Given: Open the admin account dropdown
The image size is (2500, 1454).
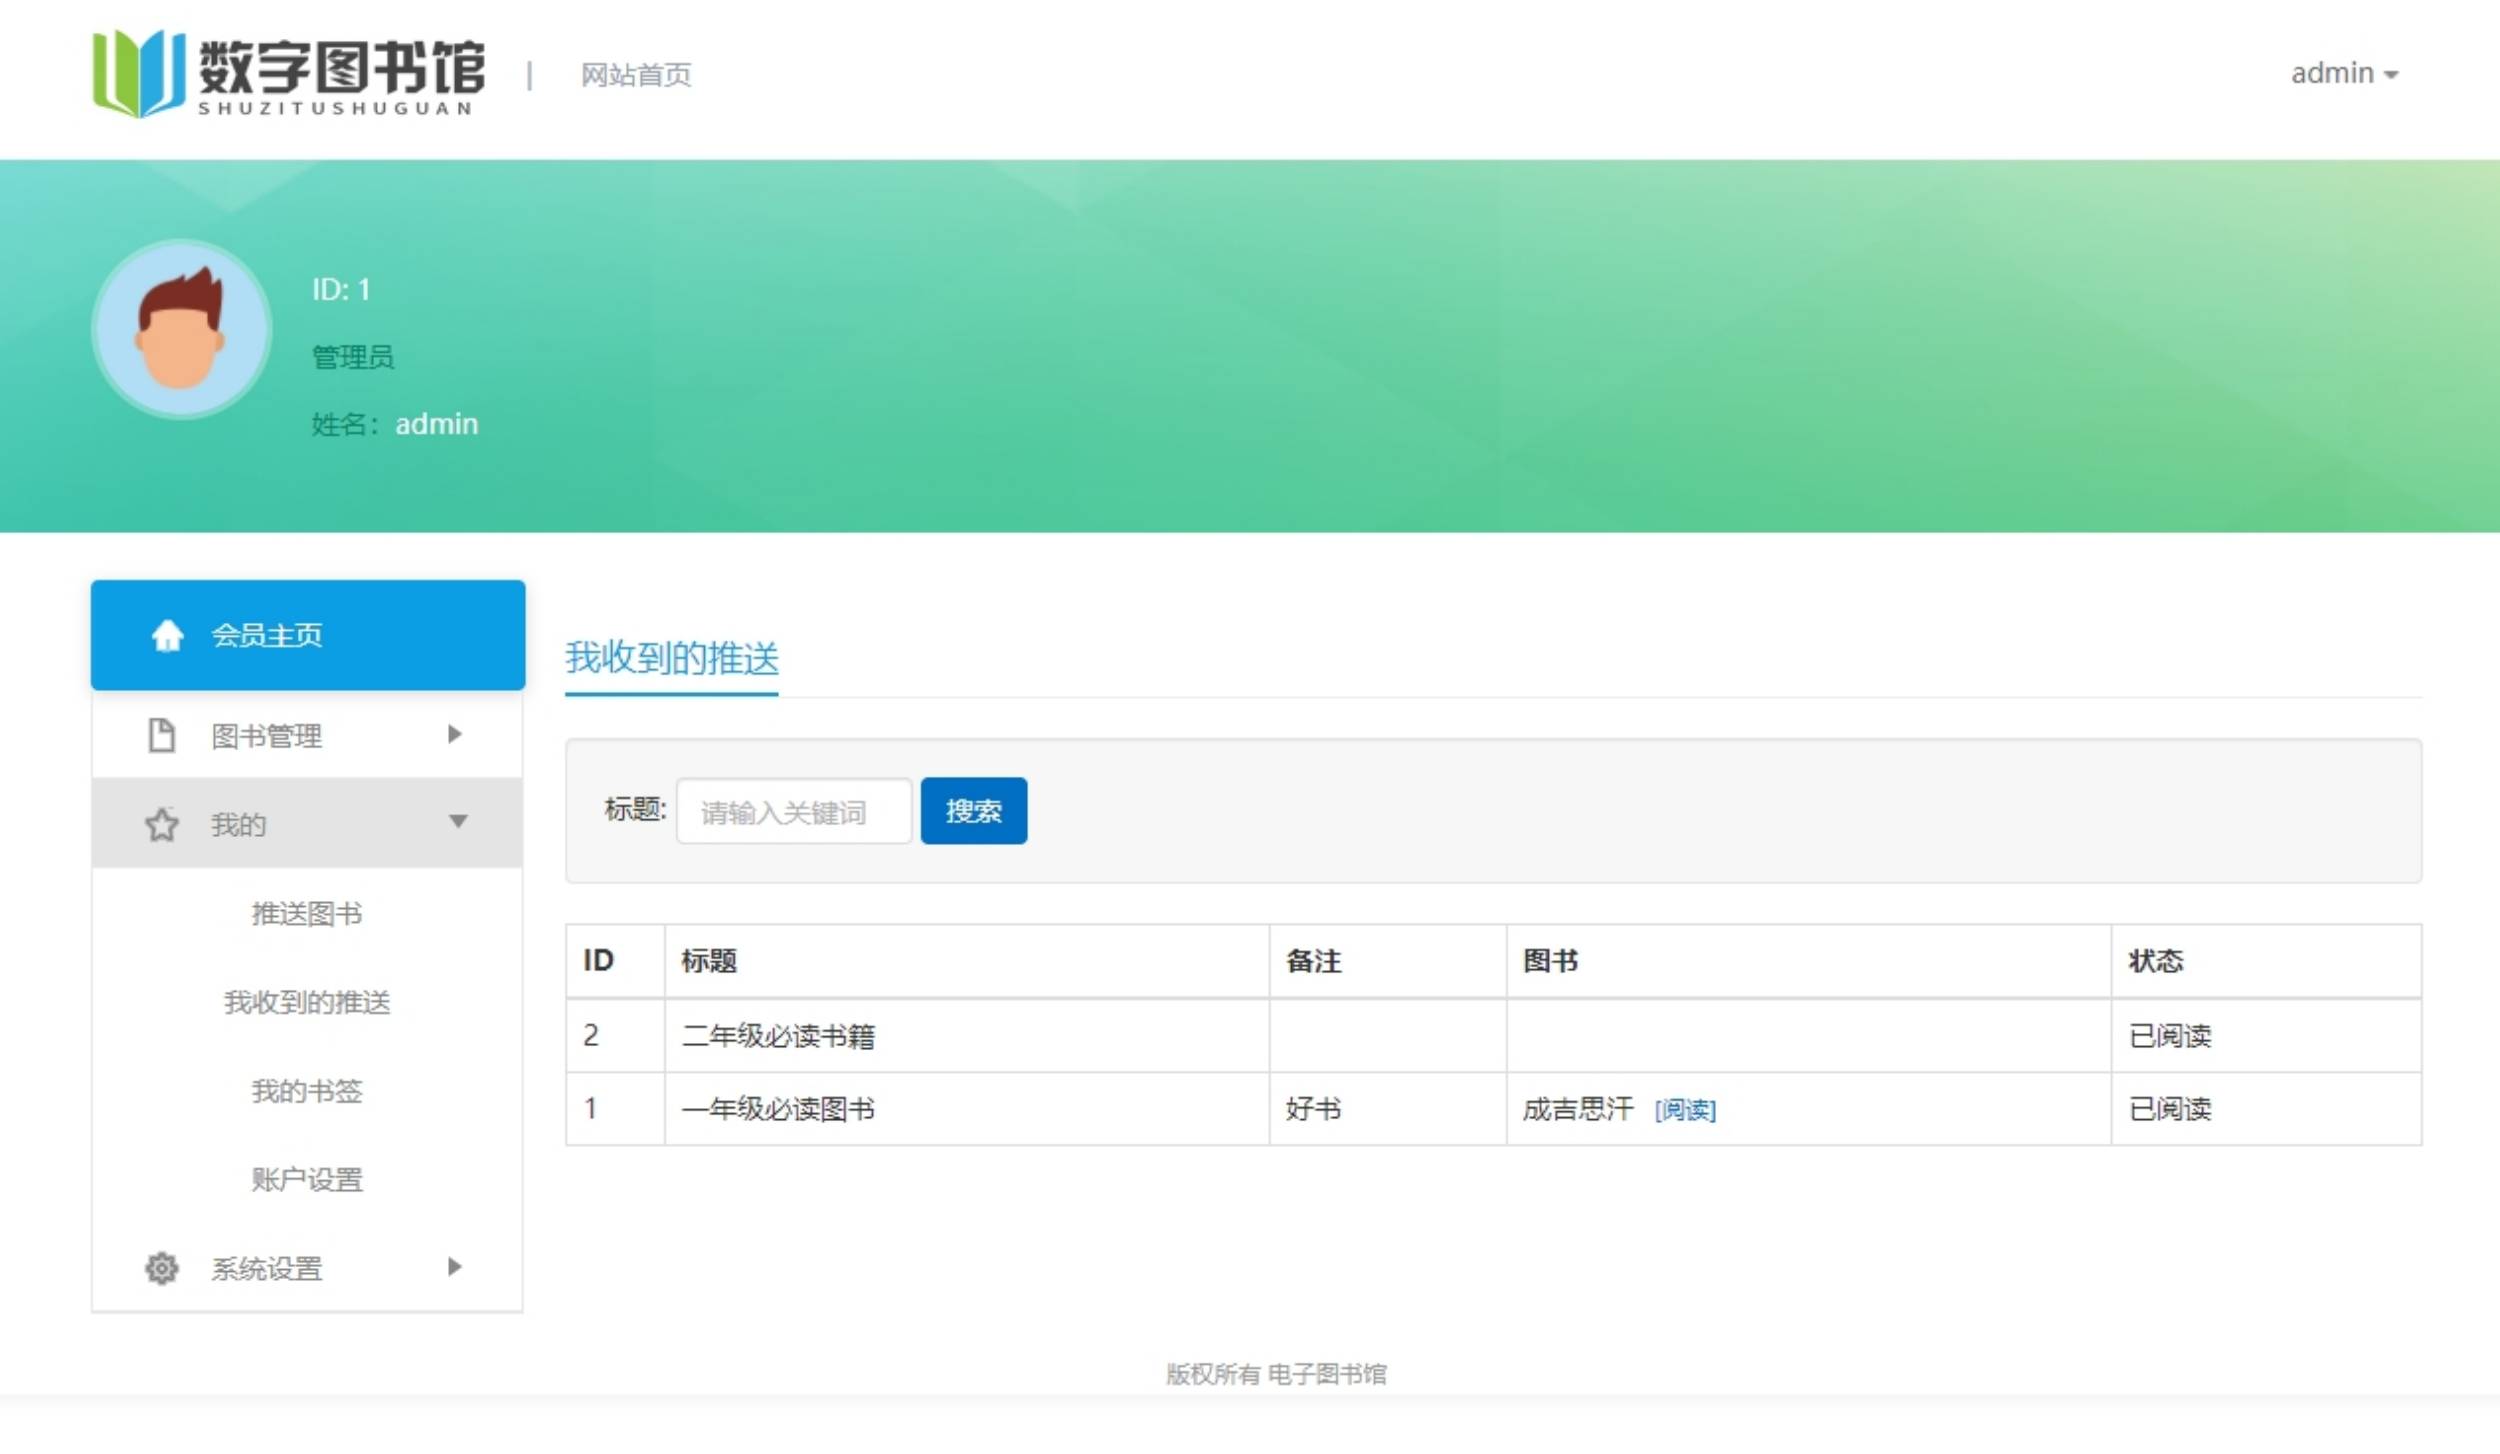Looking at the screenshot, I should (x=2343, y=74).
